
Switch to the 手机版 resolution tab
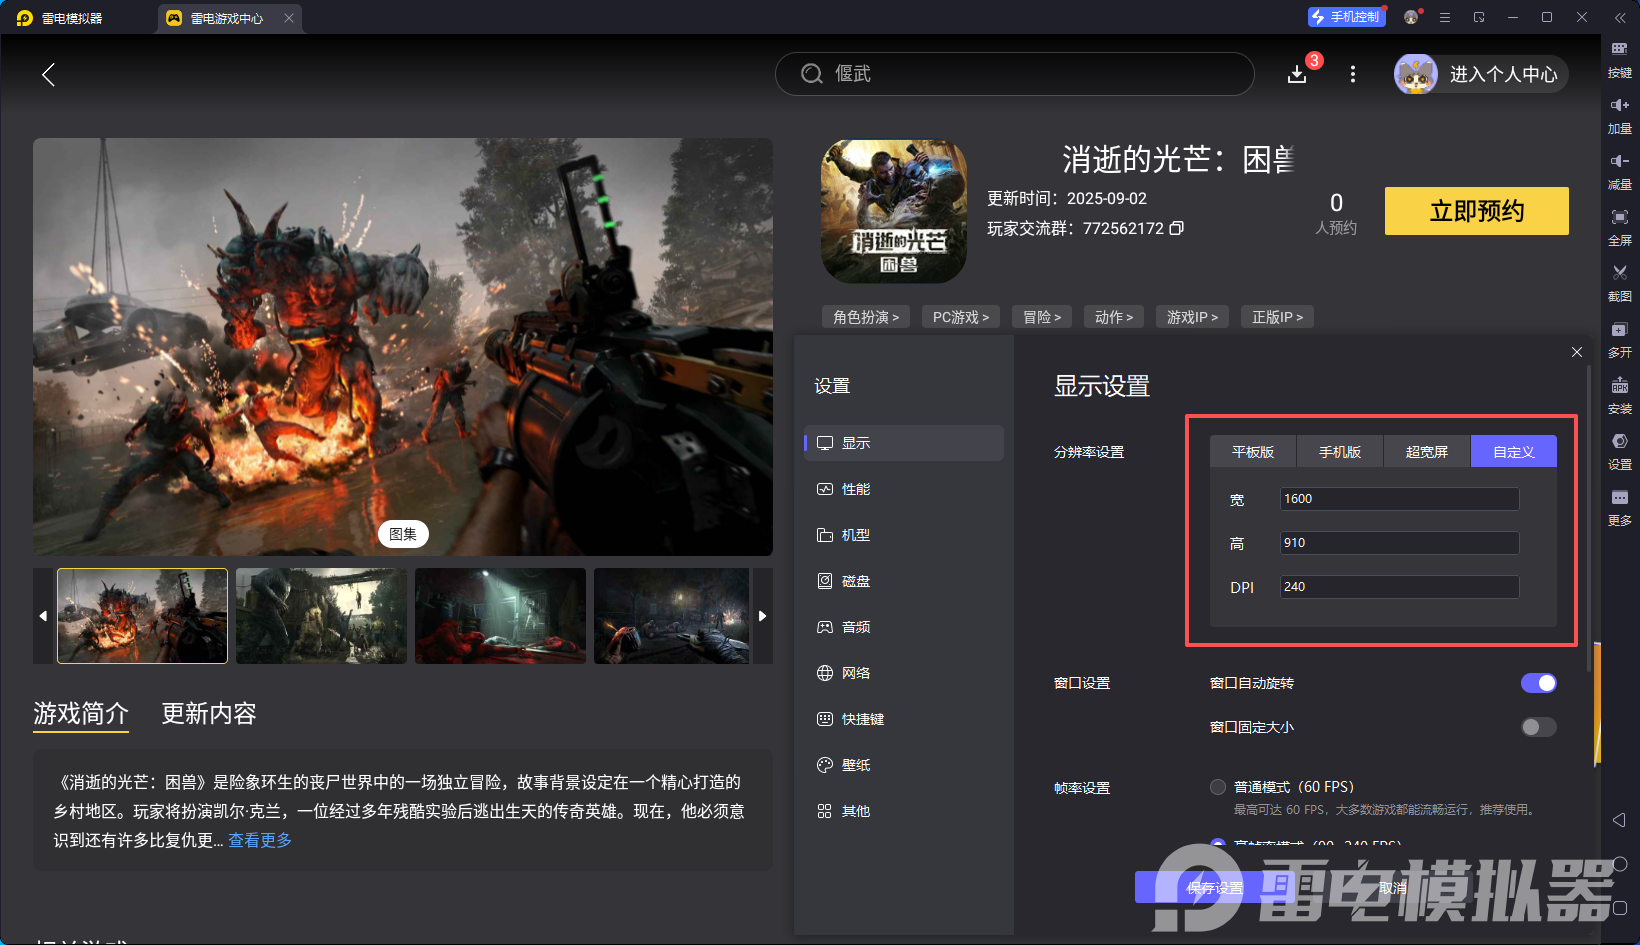click(x=1340, y=452)
